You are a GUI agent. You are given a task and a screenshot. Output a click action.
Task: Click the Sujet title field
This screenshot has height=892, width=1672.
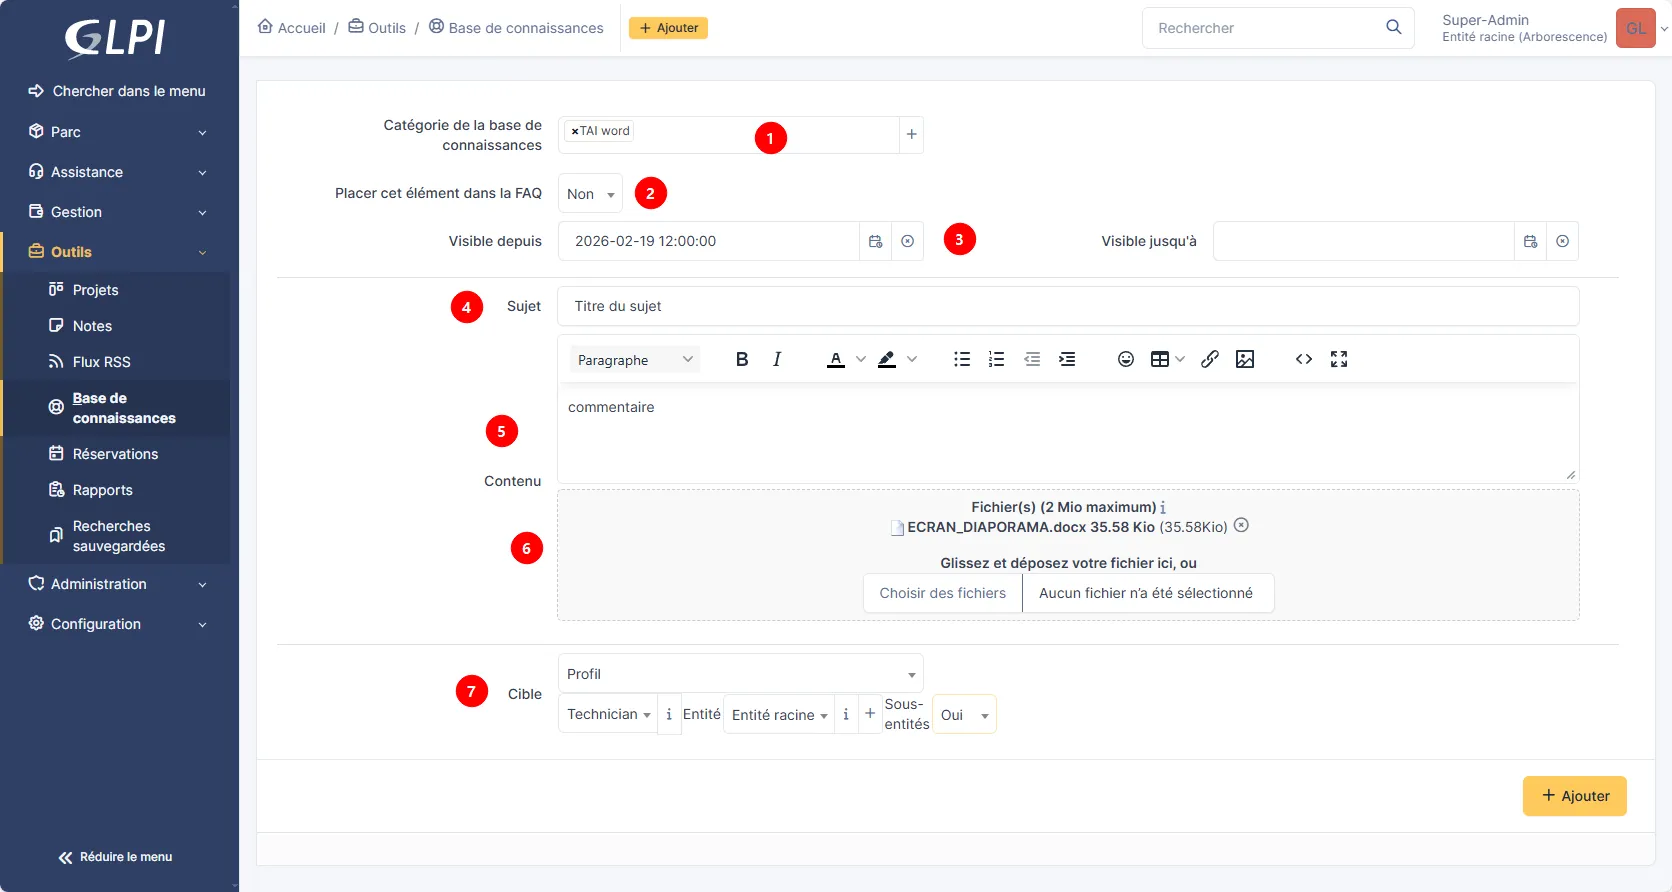[x=1068, y=306]
